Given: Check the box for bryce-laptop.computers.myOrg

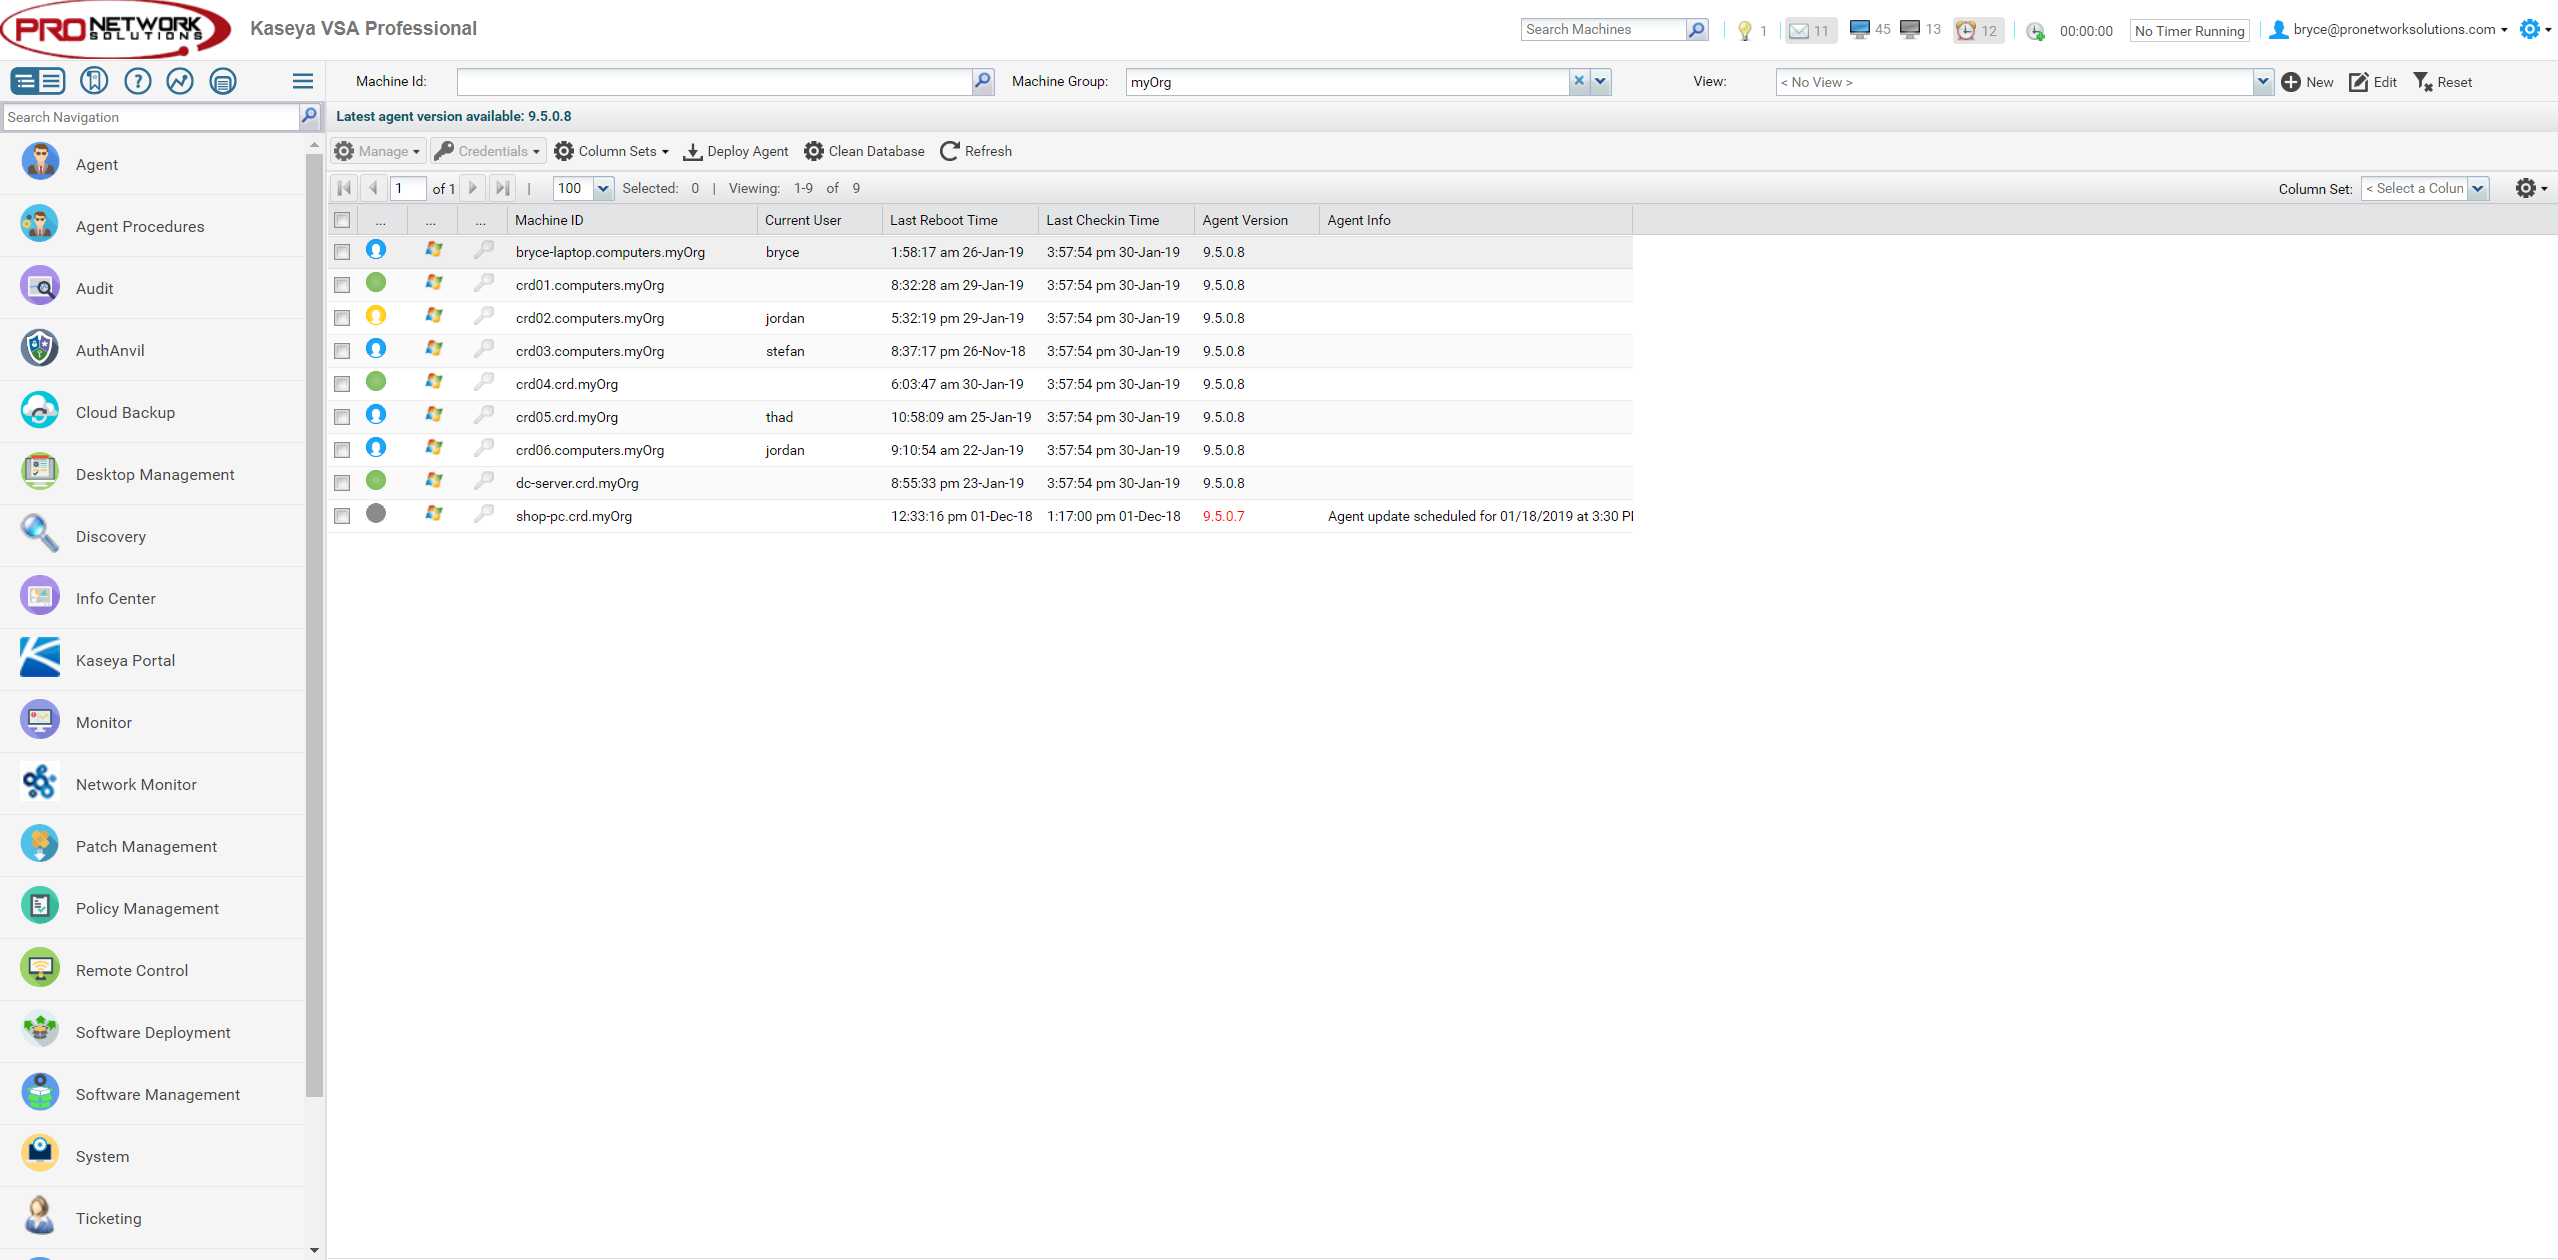Looking at the screenshot, I should coord(342,252).
